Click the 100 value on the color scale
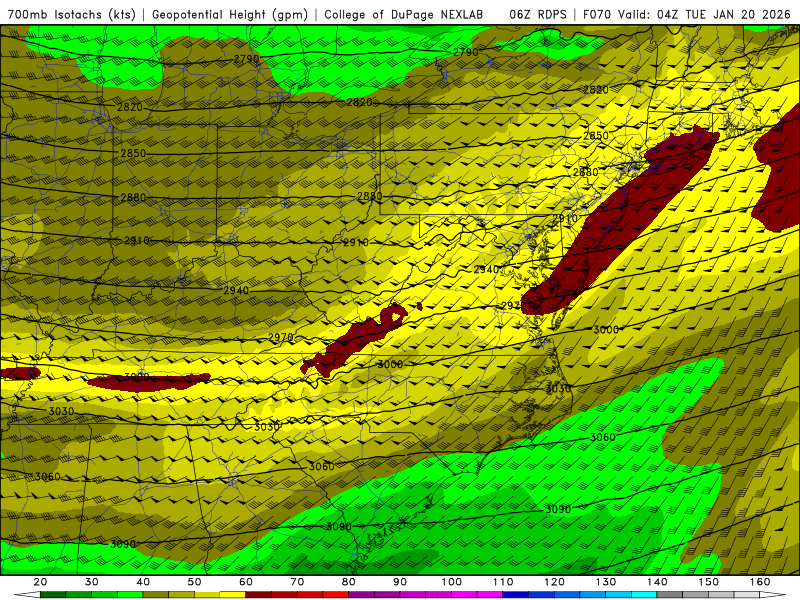 point(452,582)
